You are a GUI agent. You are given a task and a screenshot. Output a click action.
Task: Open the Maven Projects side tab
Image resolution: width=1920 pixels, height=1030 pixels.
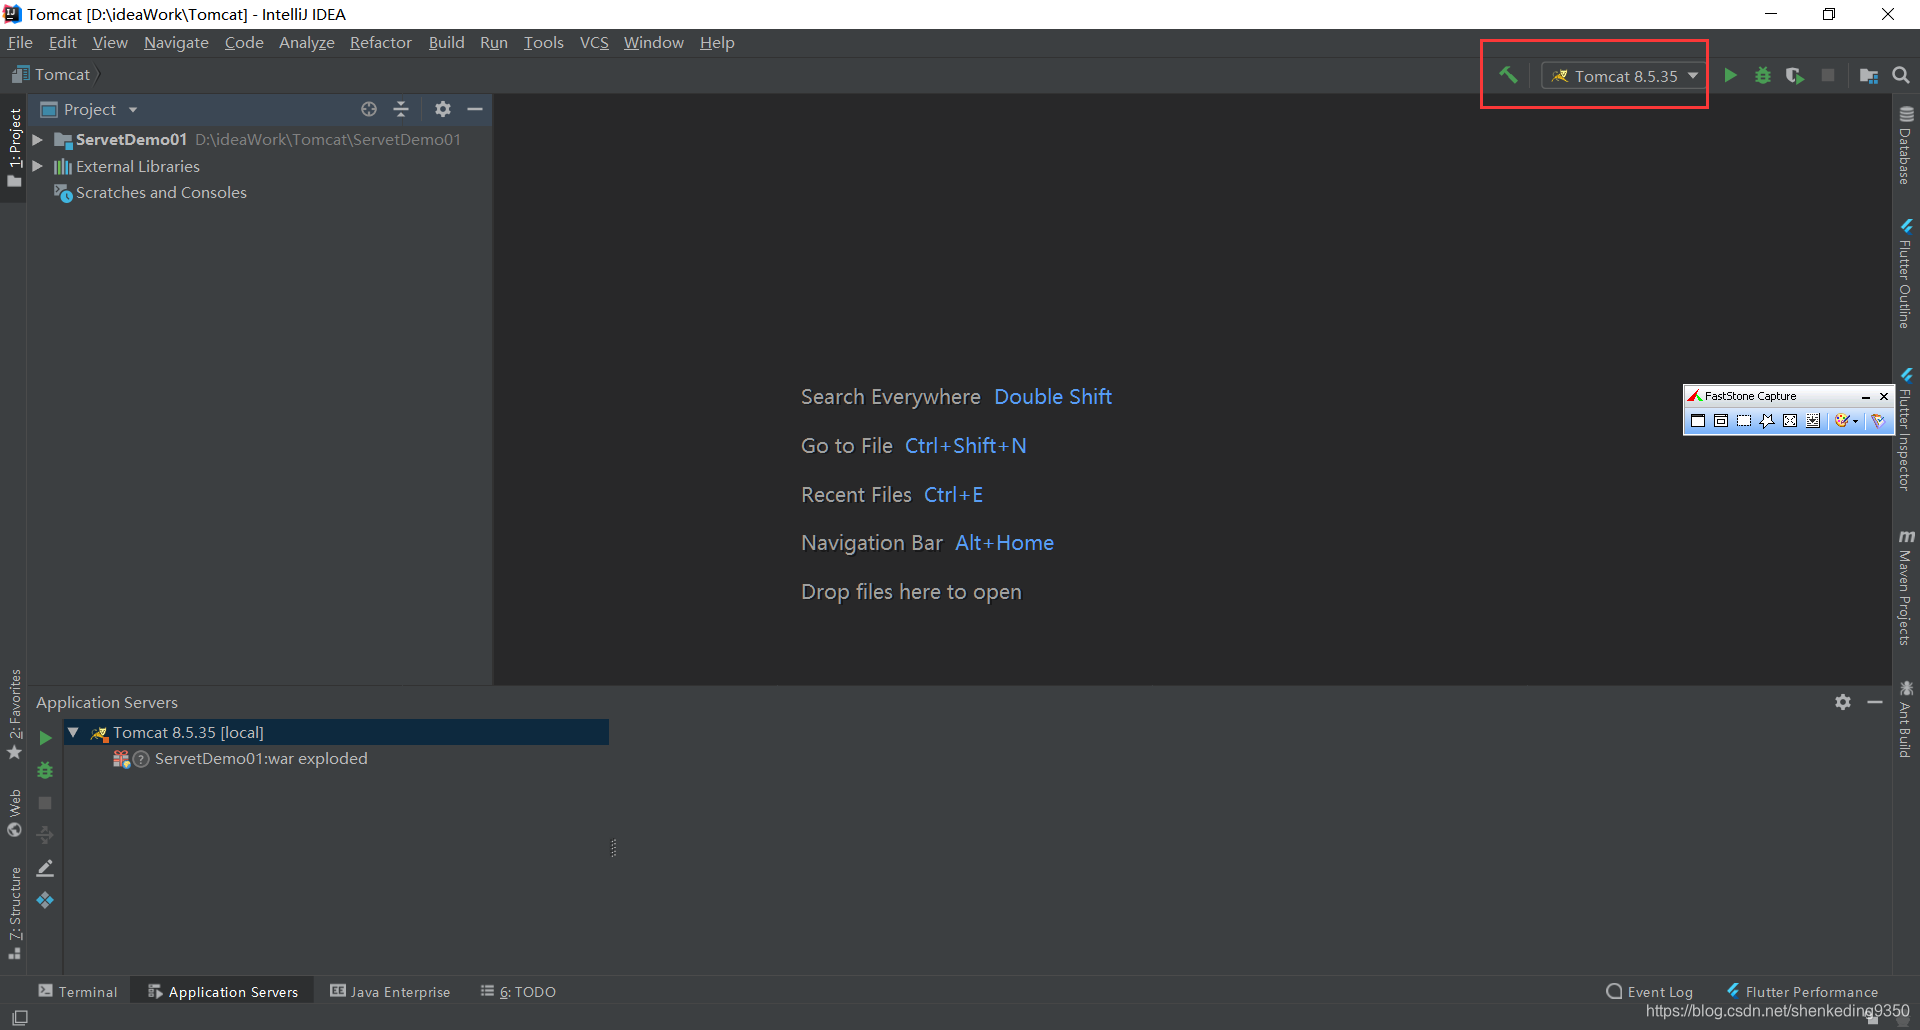point(1906,588)
